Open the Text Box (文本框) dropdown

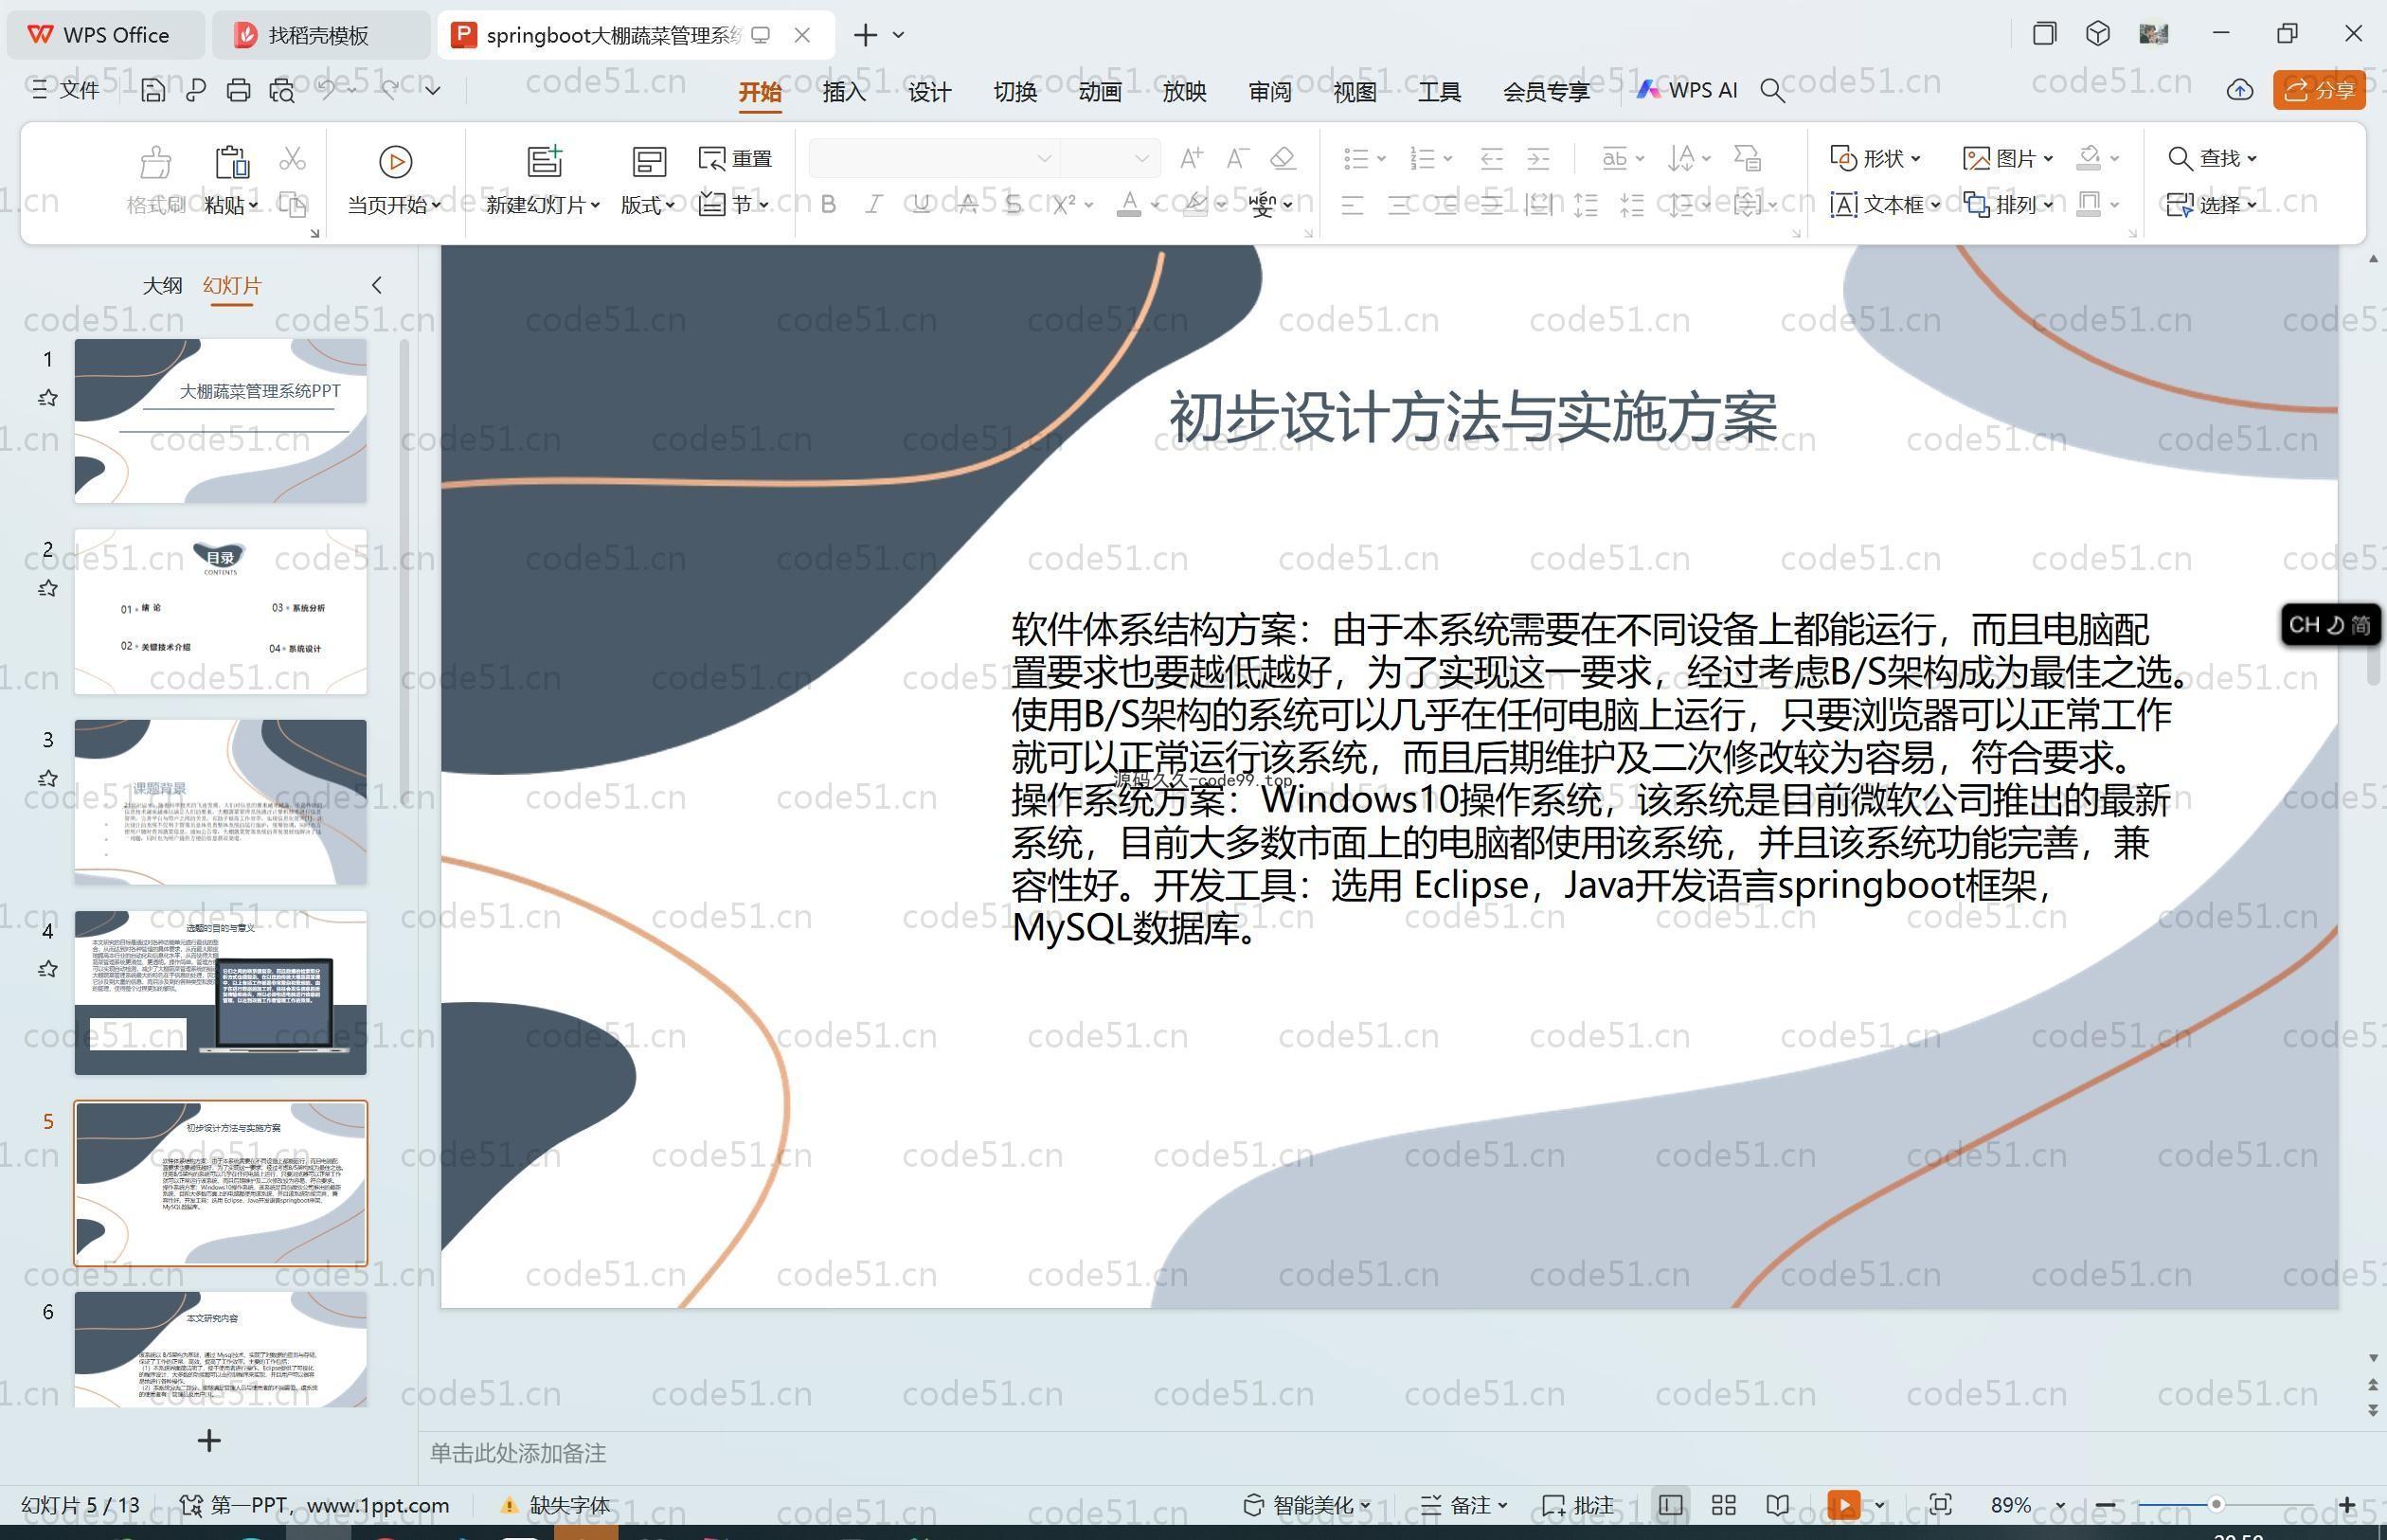pyautogui.click(x=1886, y=205)
